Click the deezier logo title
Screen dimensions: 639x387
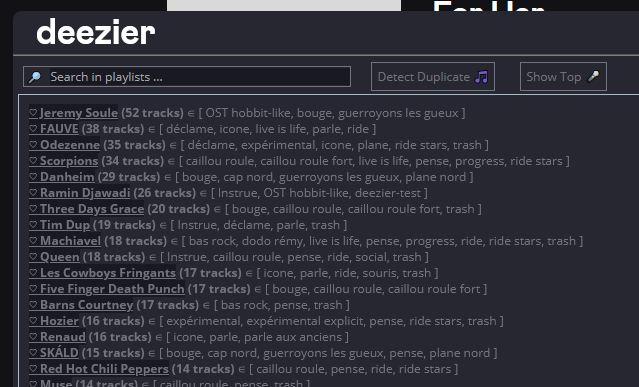coord(96,32)
